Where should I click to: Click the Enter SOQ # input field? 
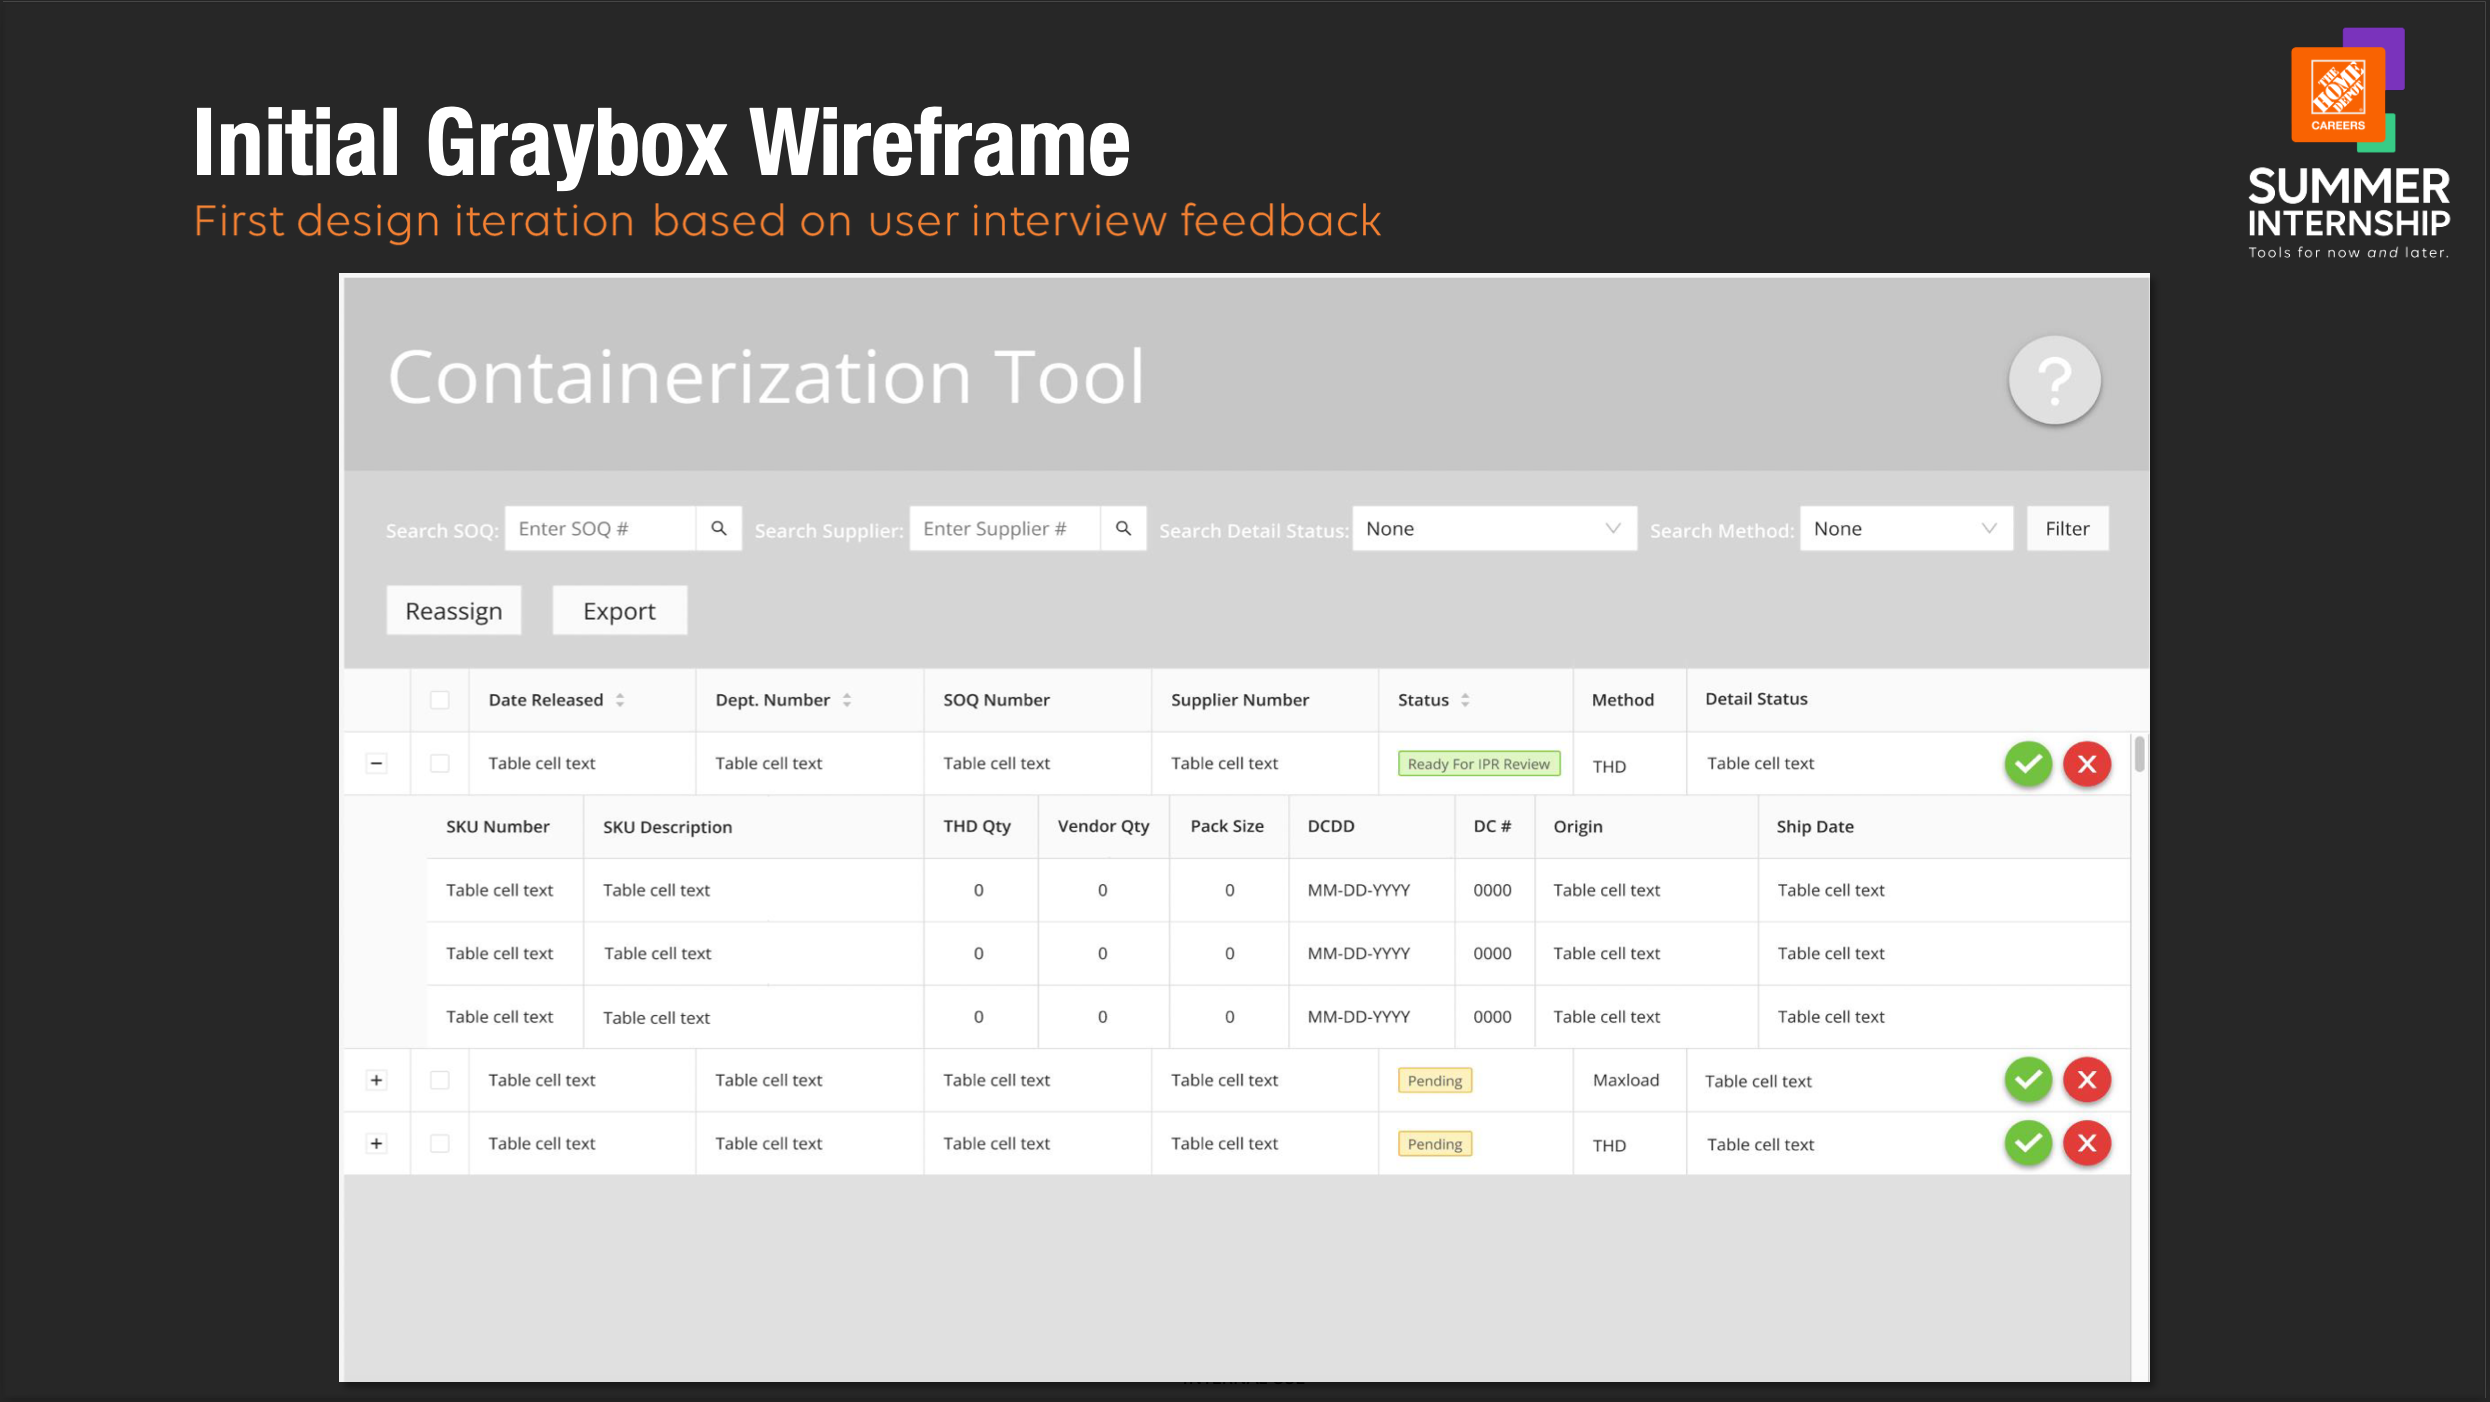point(600,528)
